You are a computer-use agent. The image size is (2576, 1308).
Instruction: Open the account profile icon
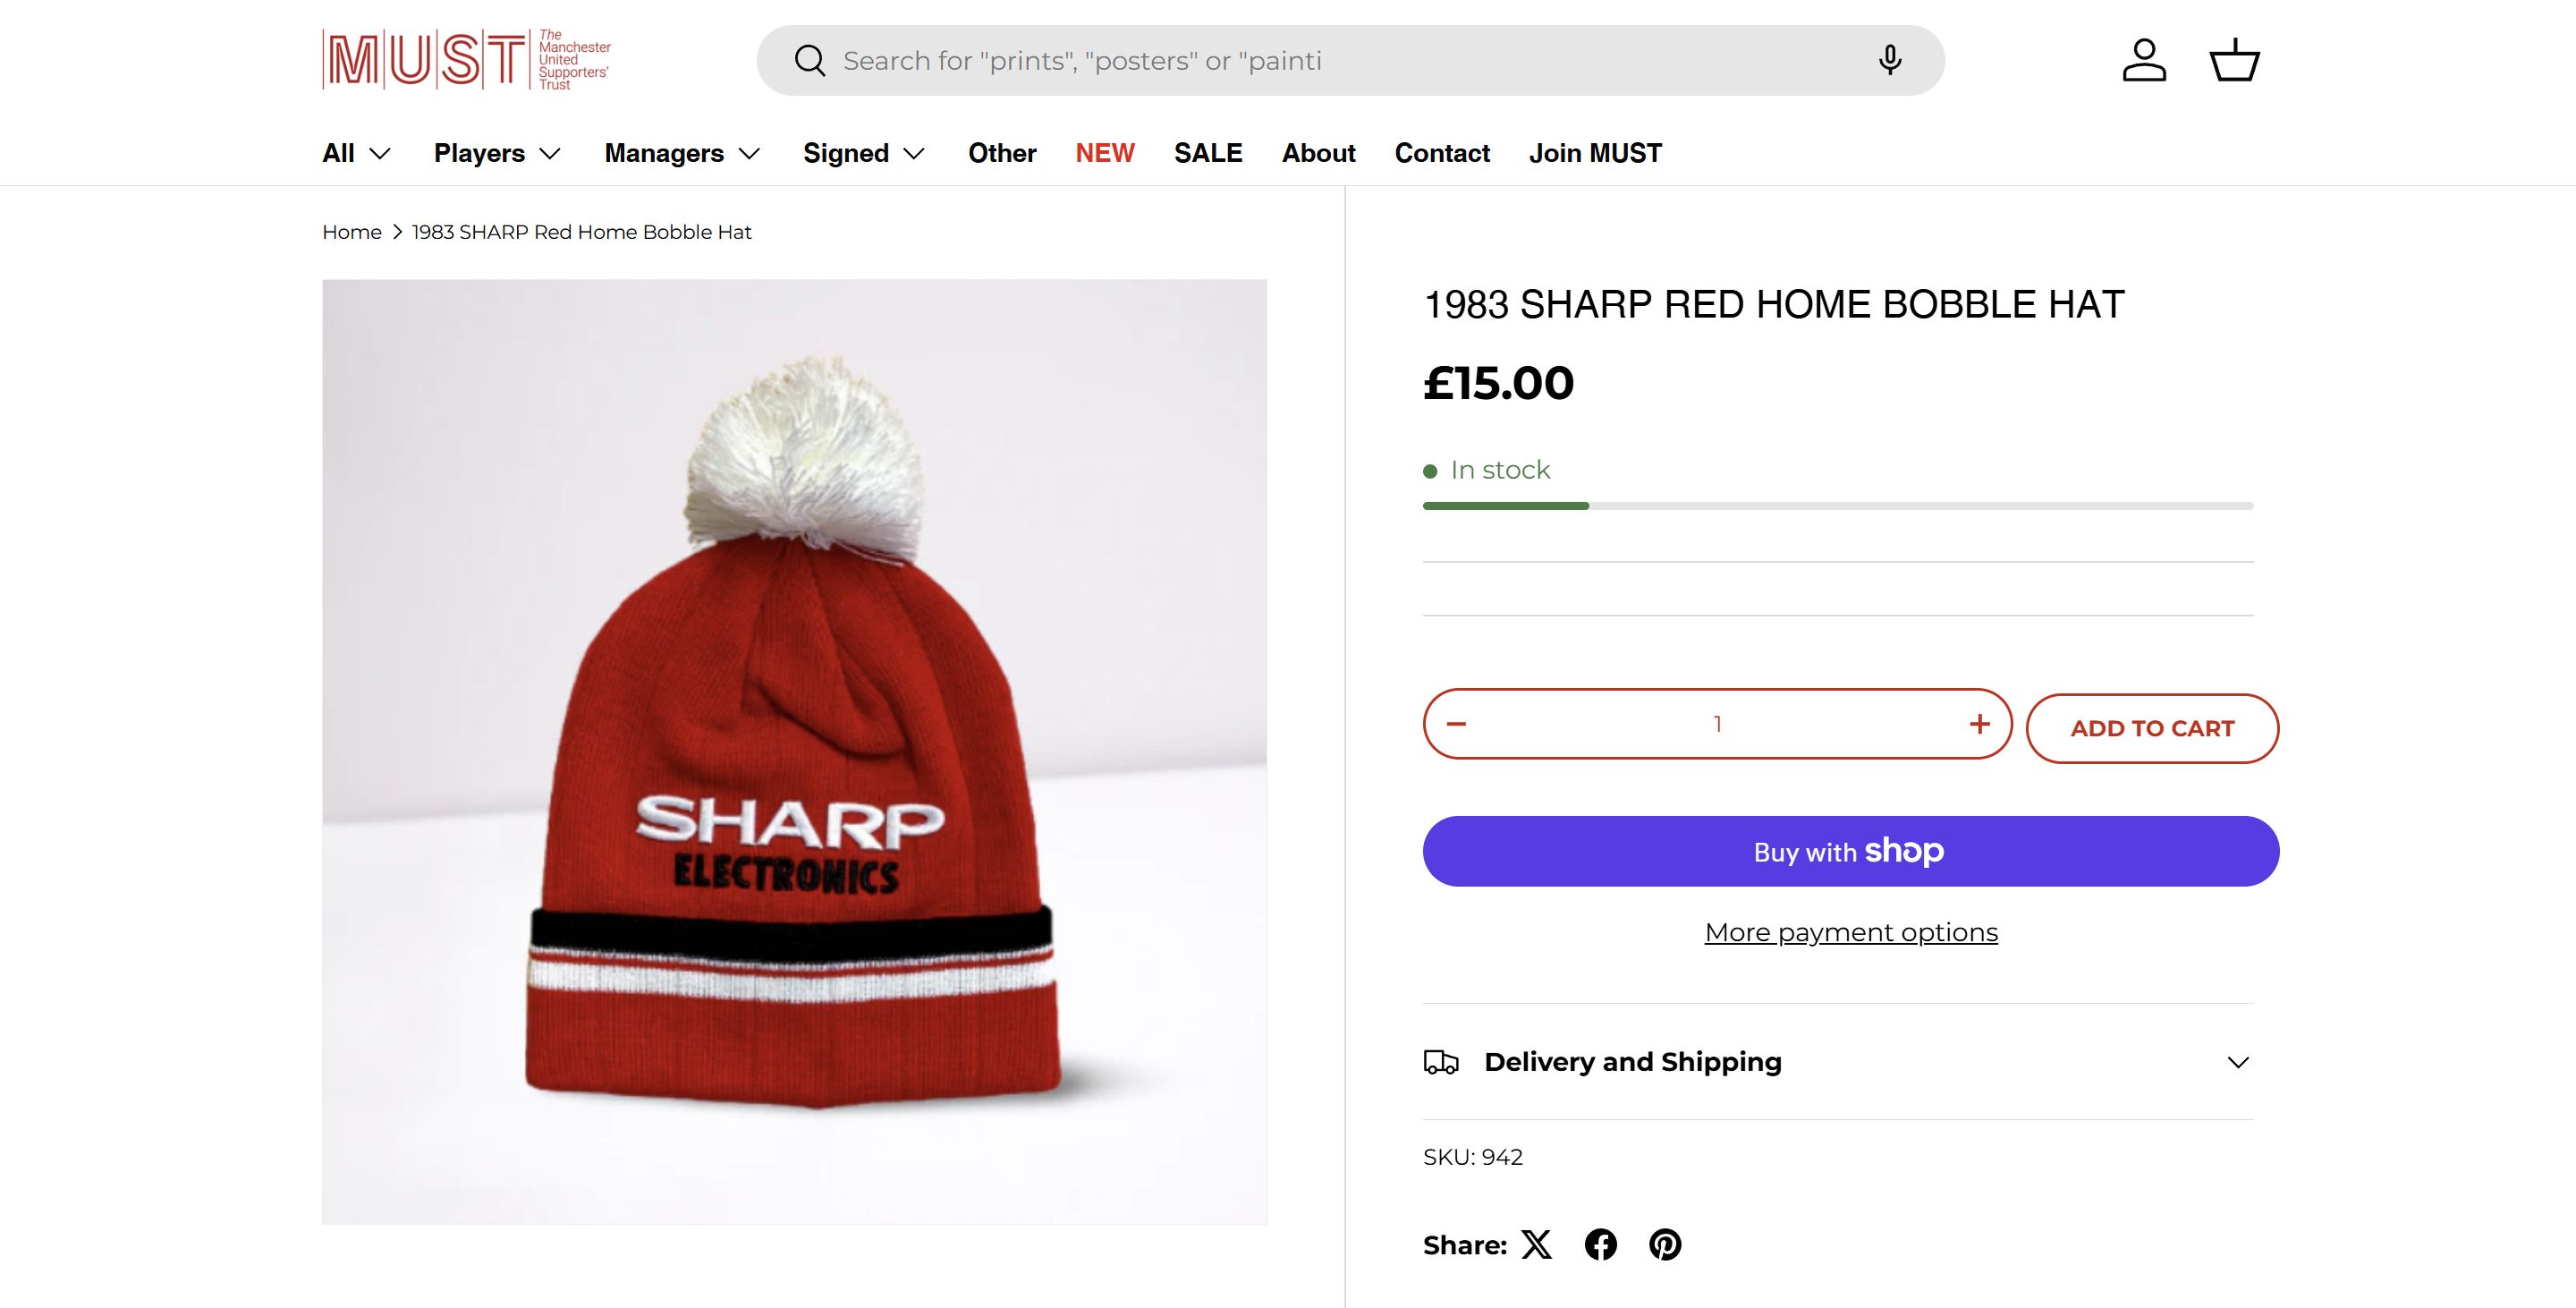[x=2144, y=61]
